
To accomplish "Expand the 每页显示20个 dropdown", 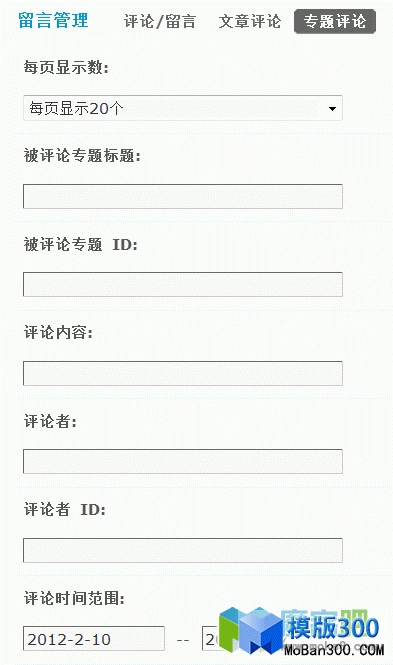I will [183, 108].
